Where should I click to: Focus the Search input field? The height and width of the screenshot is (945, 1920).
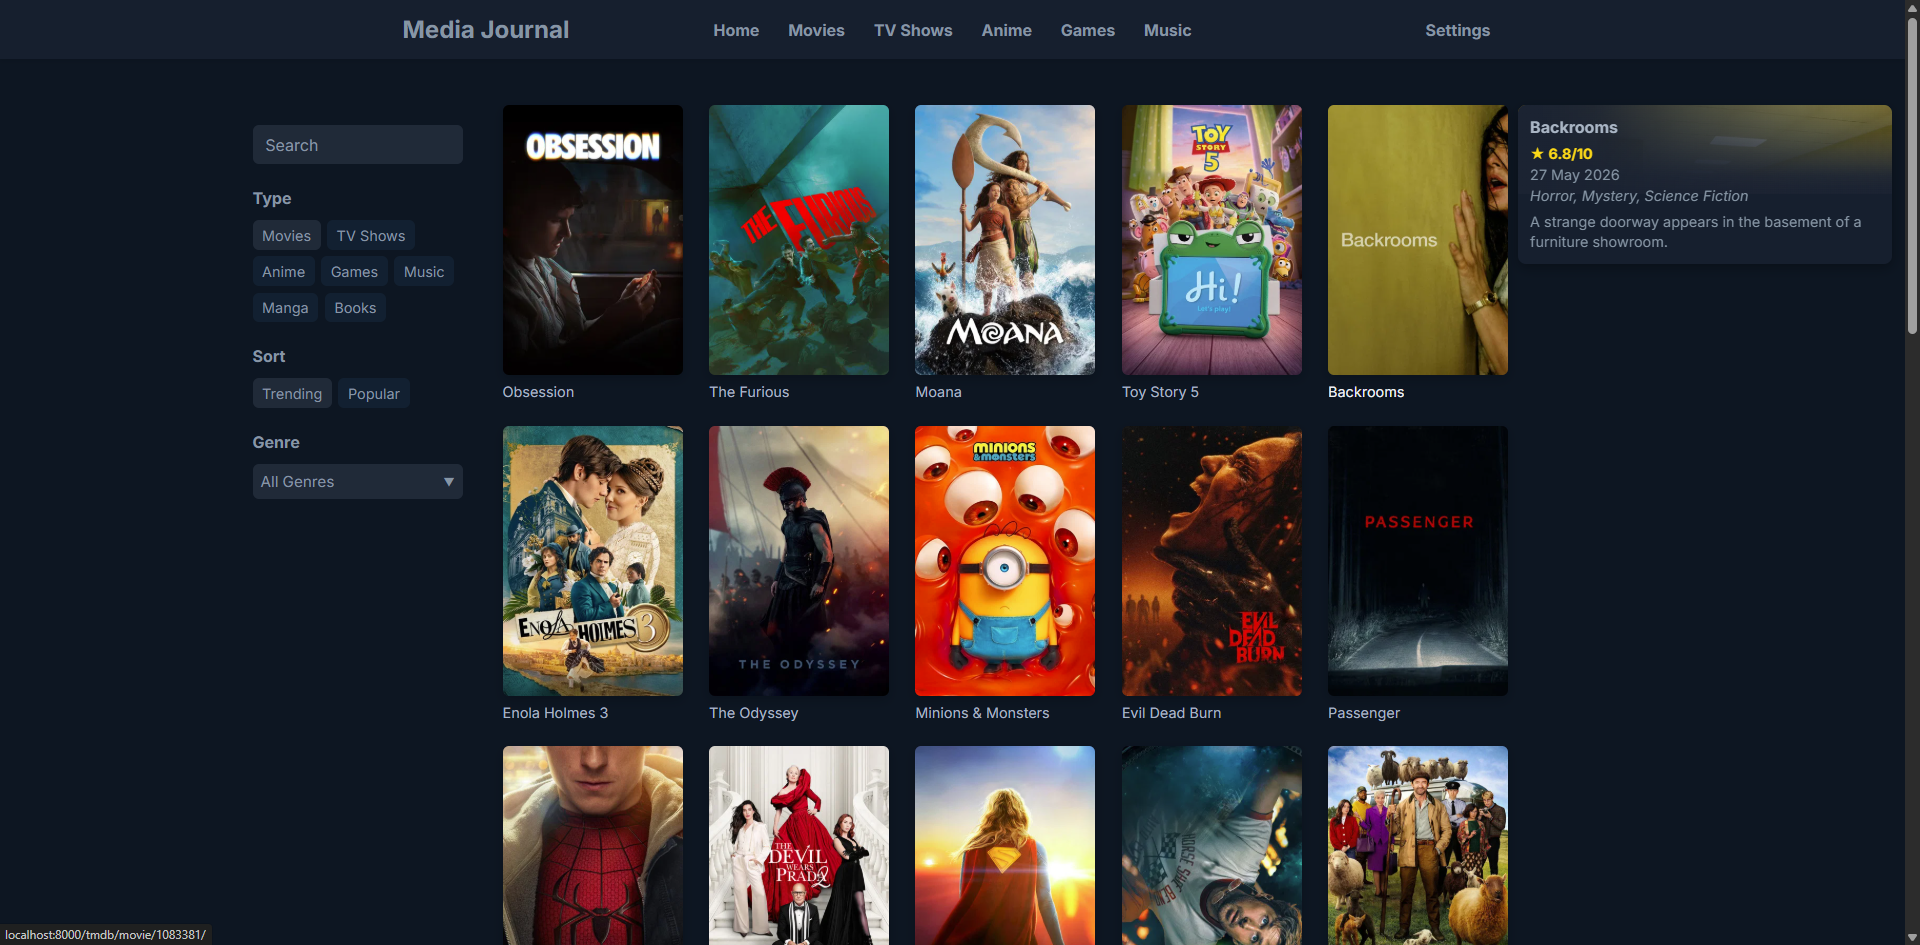coord(357,145)
